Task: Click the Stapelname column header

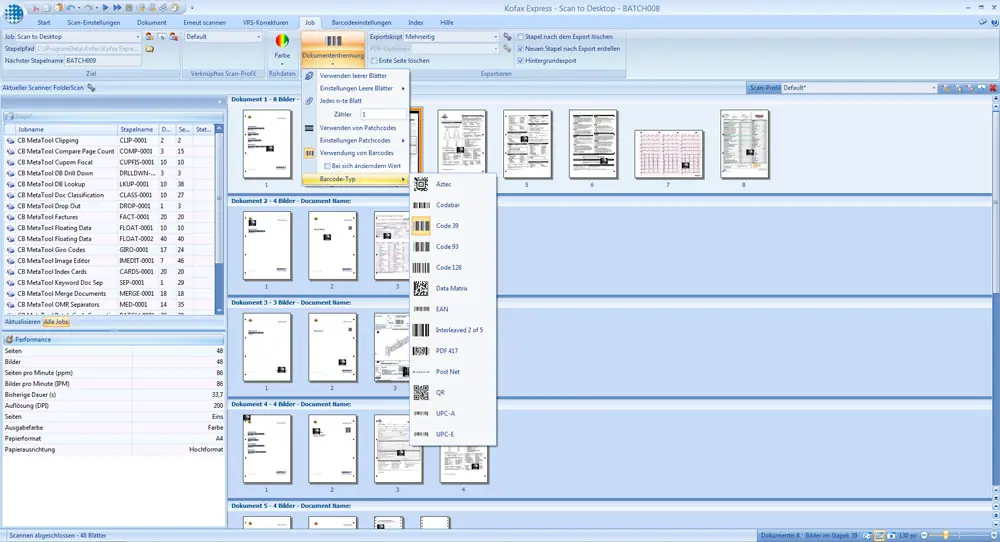Action: [138, 129]
